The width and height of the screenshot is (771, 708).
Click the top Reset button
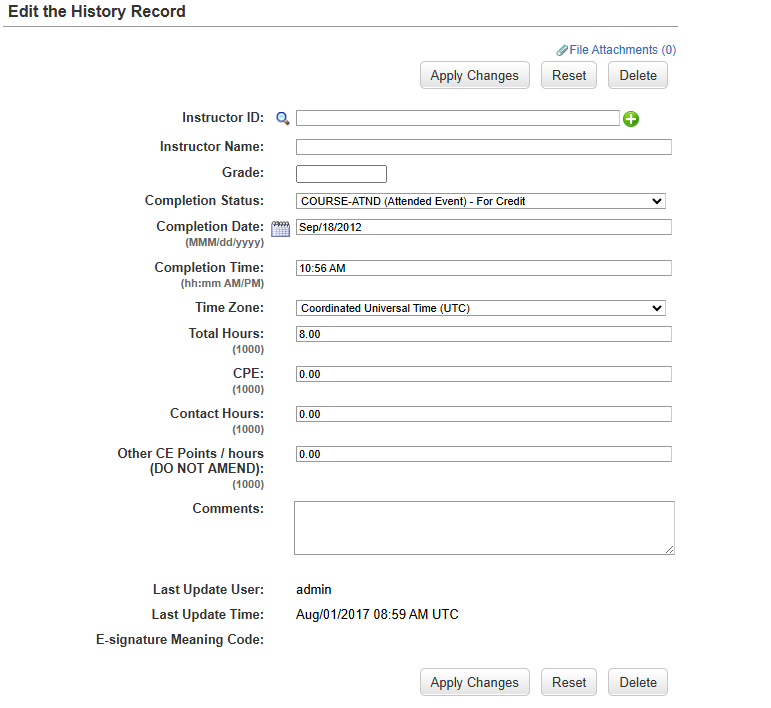pos(569,75)
